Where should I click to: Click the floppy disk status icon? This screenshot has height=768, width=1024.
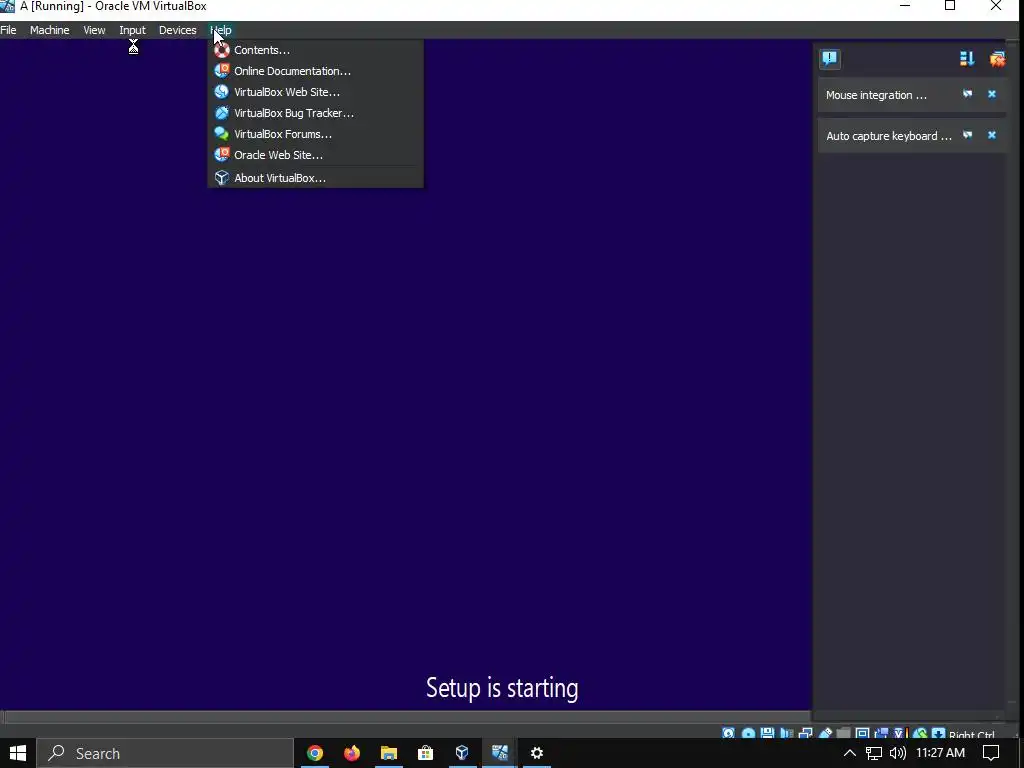pos(767,733)
